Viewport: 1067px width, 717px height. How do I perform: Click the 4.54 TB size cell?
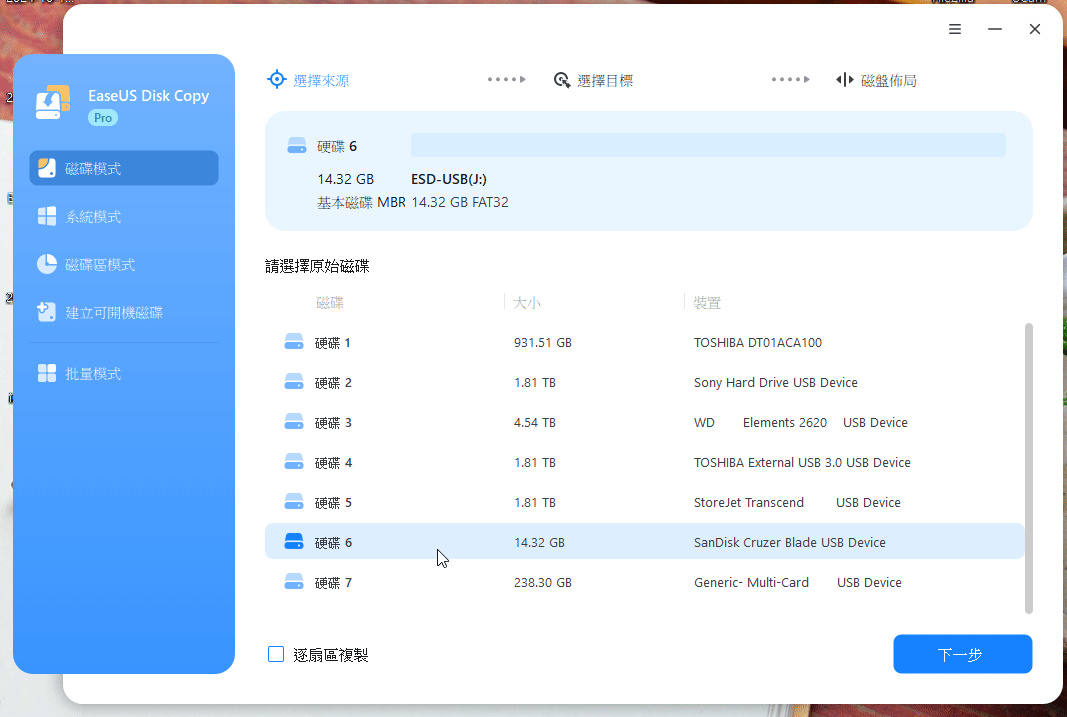tap(534, 422)
